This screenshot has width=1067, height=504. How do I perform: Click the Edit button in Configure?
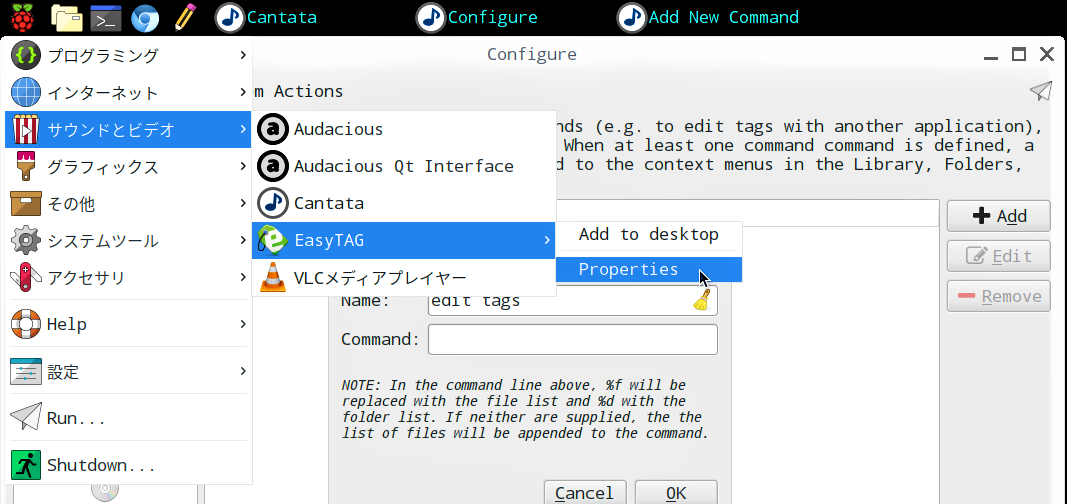998,256
